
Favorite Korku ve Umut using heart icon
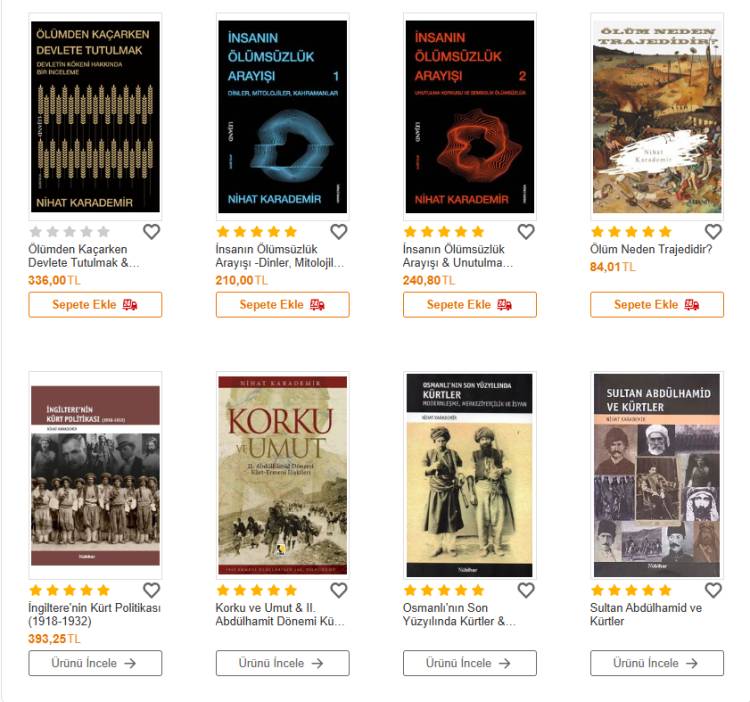coord(339,591)
